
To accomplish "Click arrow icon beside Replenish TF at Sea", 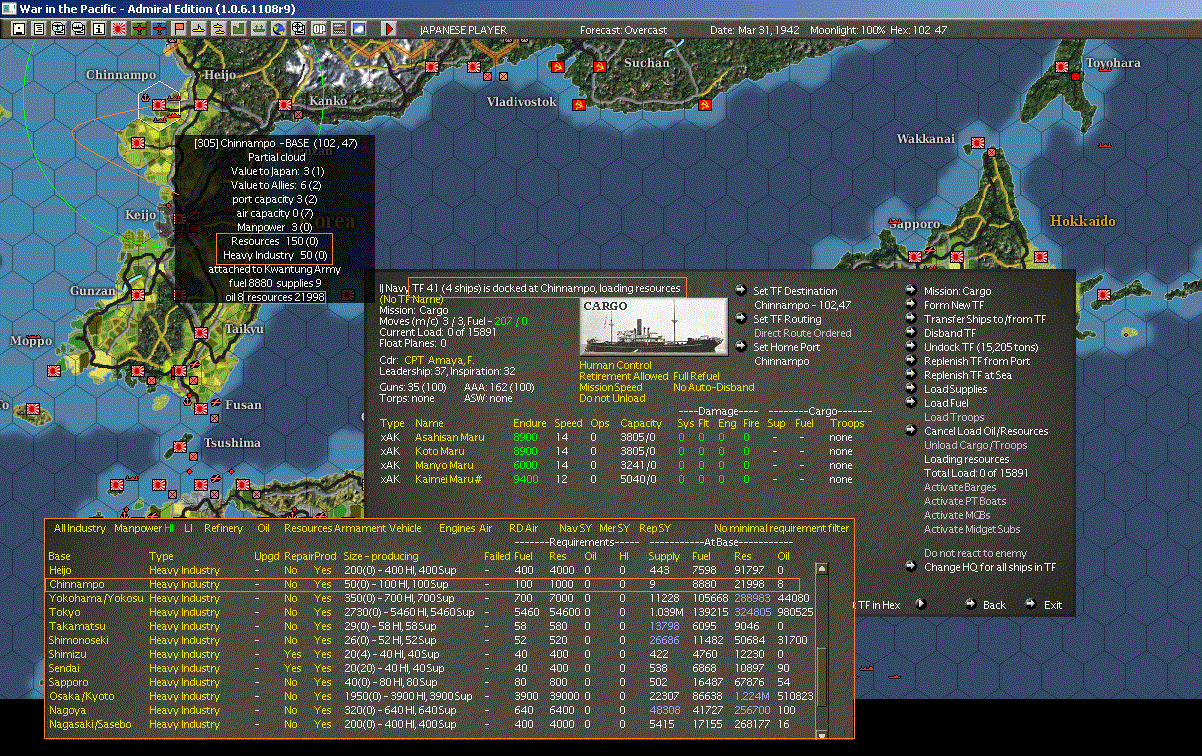I will point(911,375).
